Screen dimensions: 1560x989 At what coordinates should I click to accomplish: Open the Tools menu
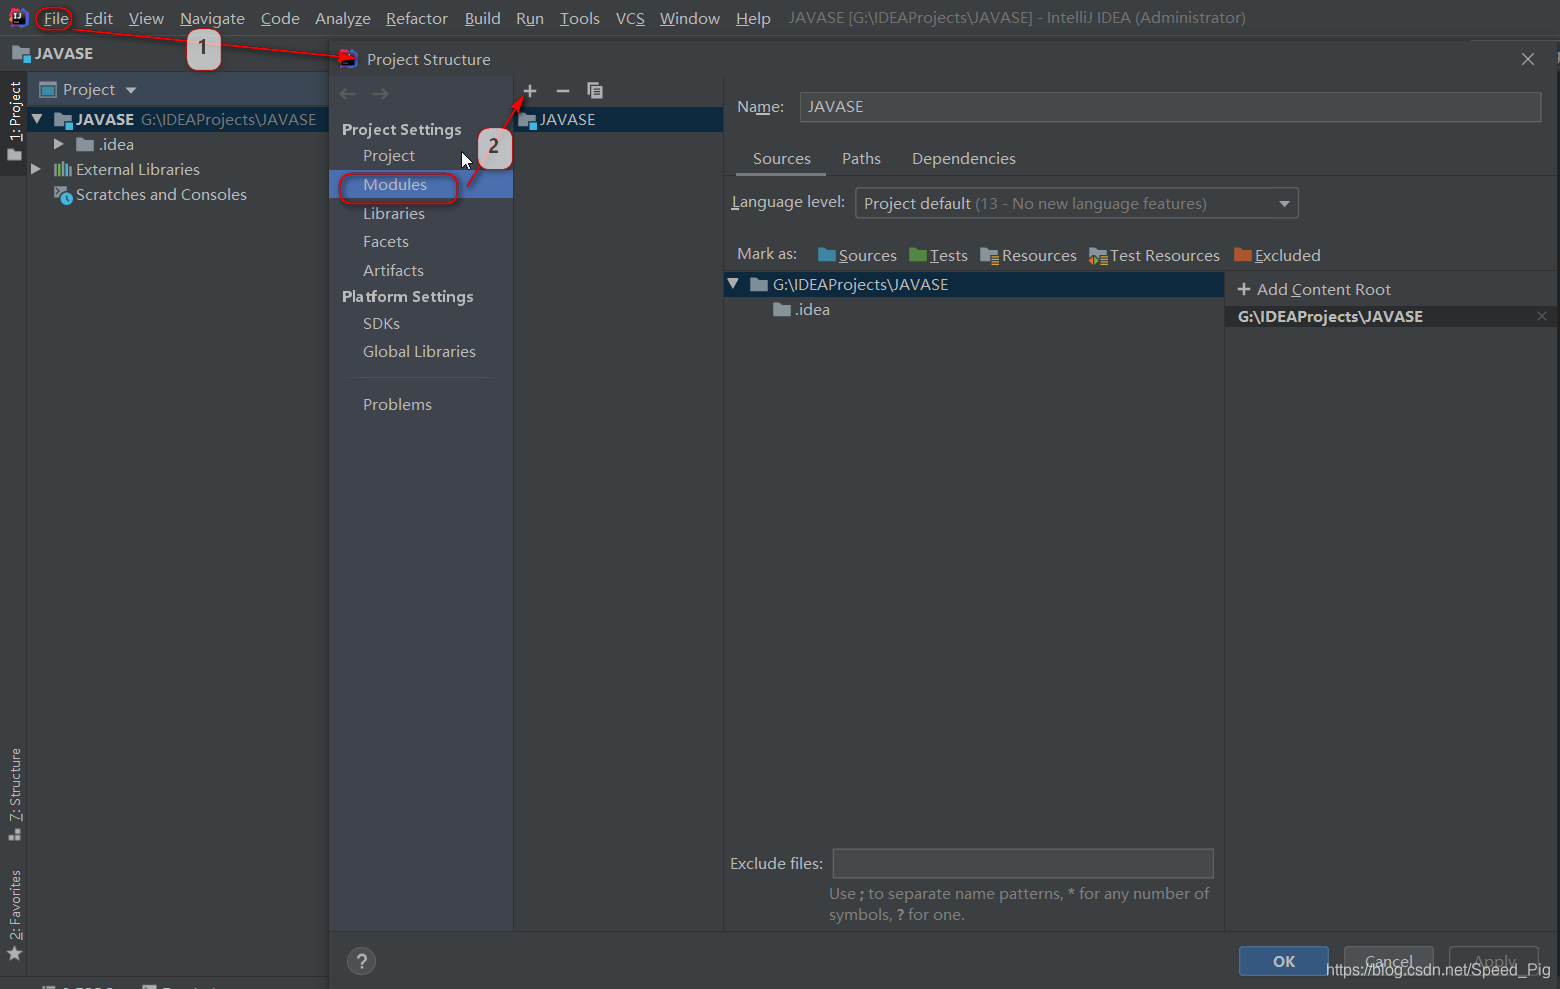[580, 18]
